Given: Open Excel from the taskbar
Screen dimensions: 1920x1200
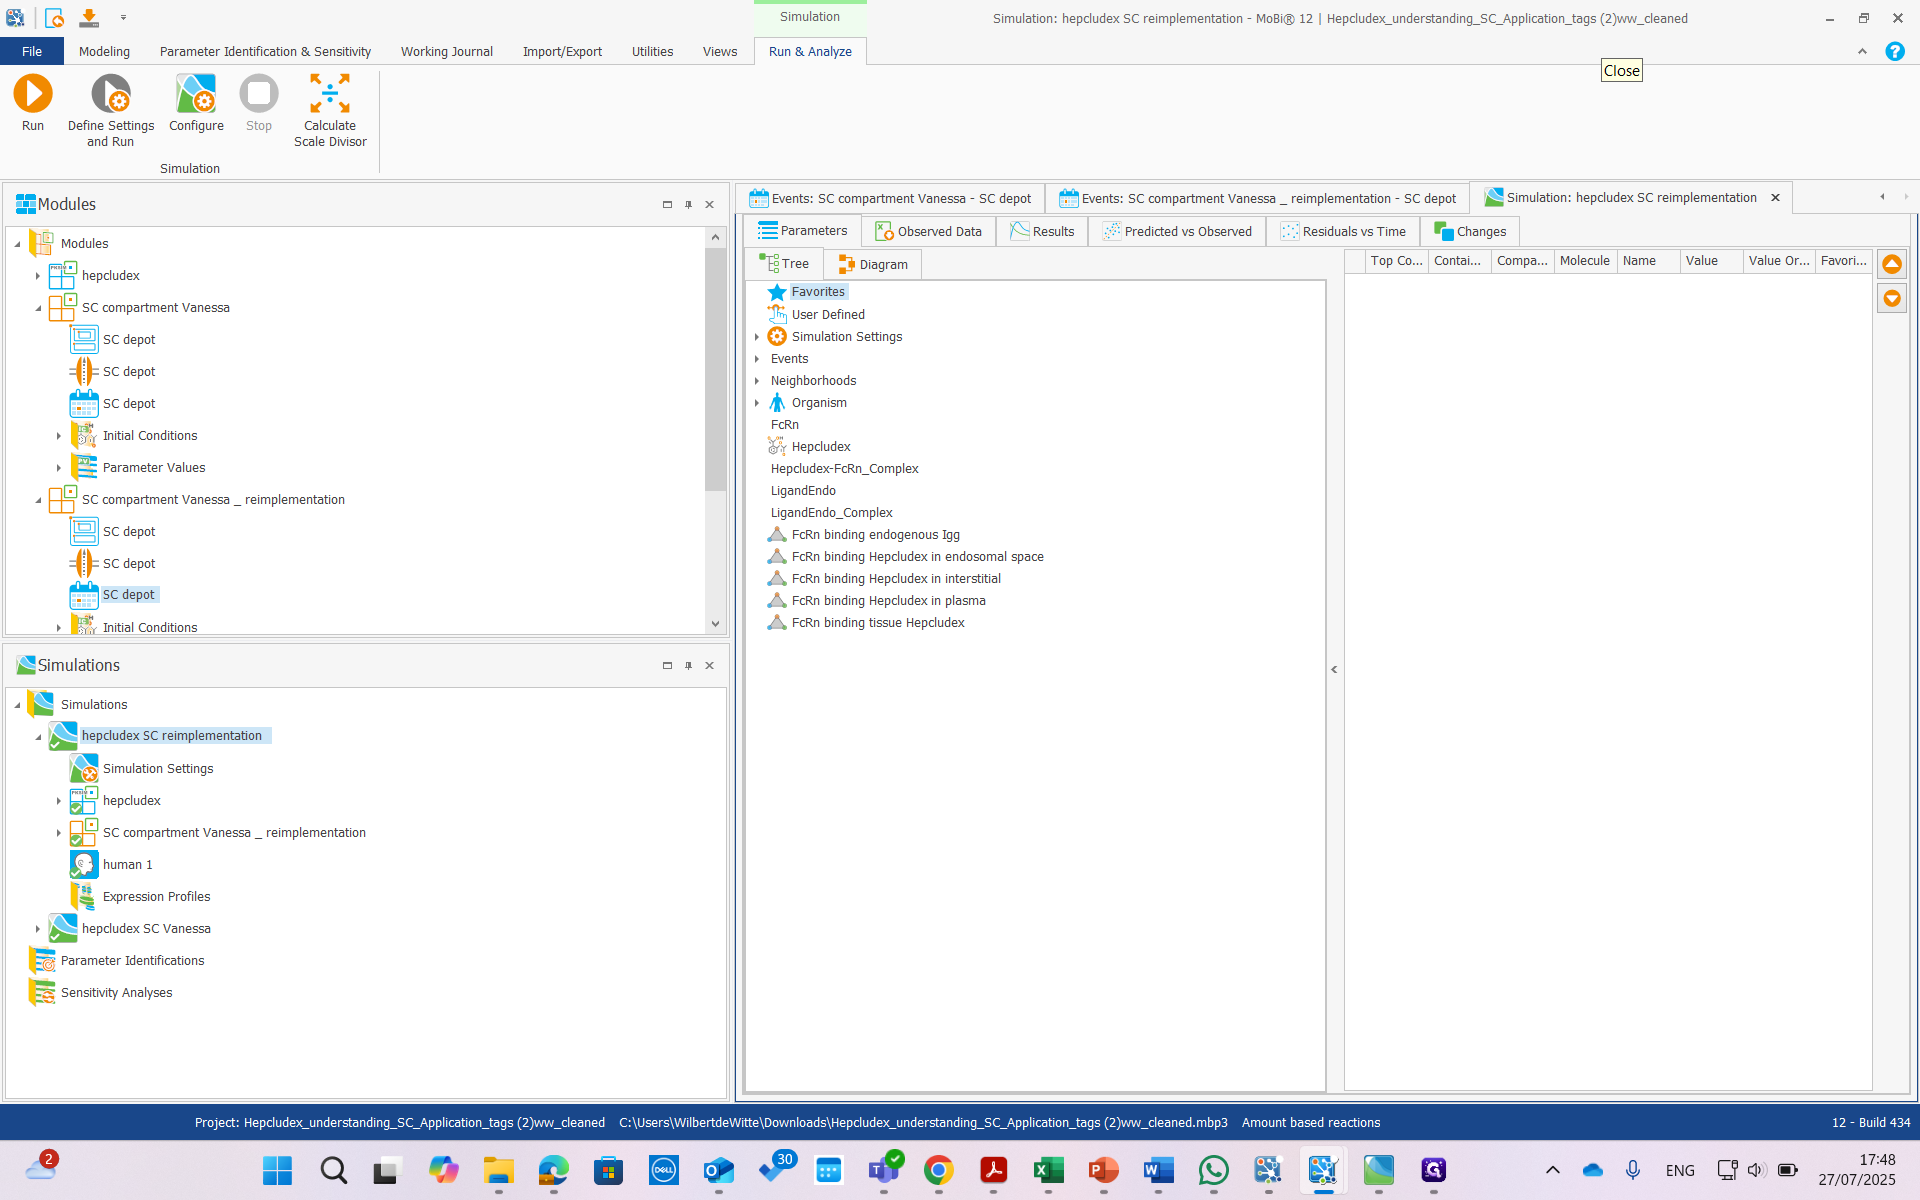Looking at the screenshot, I should click(x=1048, y=1169).
